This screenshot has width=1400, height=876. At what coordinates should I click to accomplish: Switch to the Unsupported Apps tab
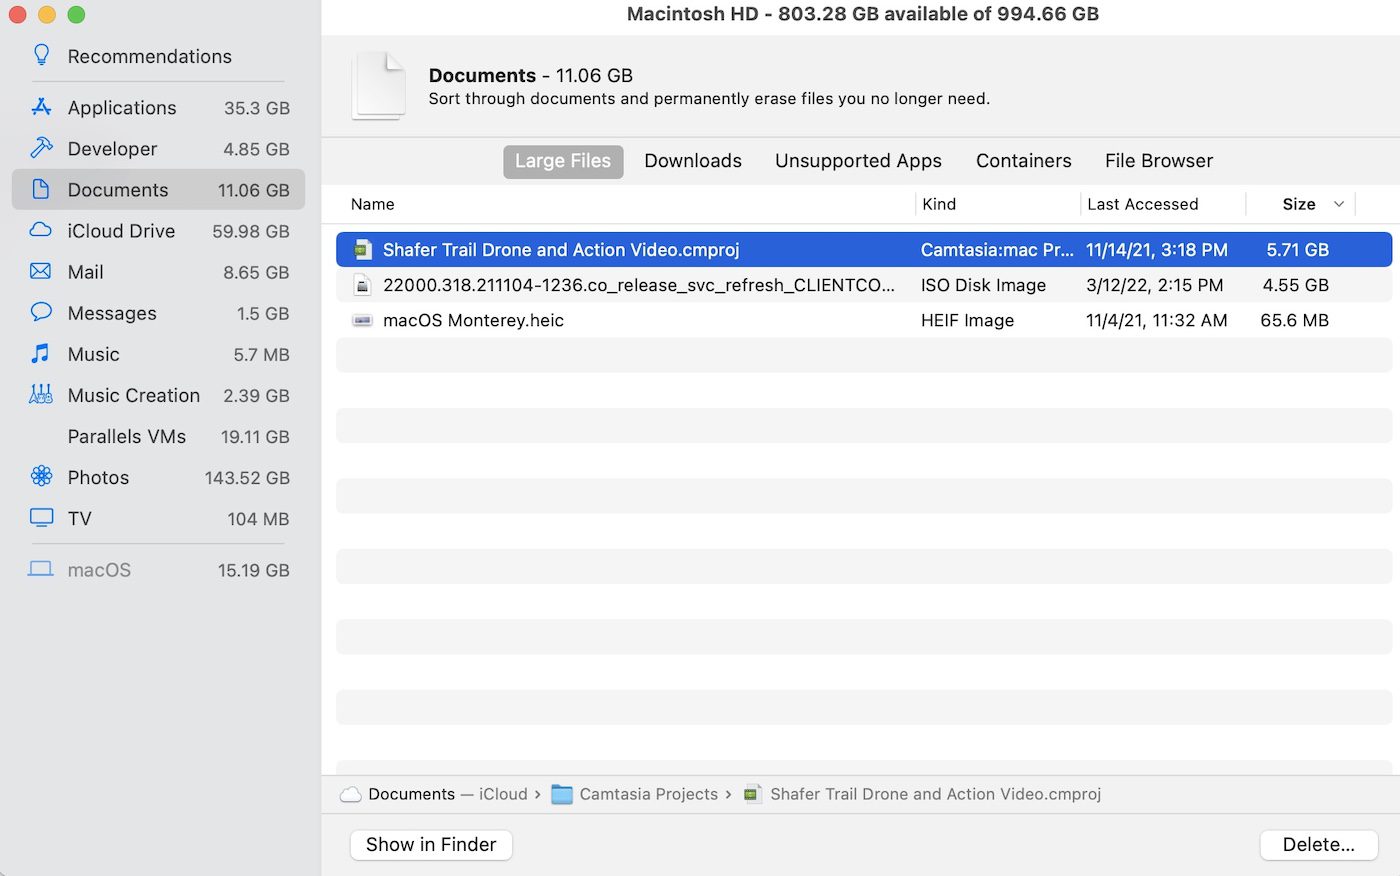coord(858,161)
